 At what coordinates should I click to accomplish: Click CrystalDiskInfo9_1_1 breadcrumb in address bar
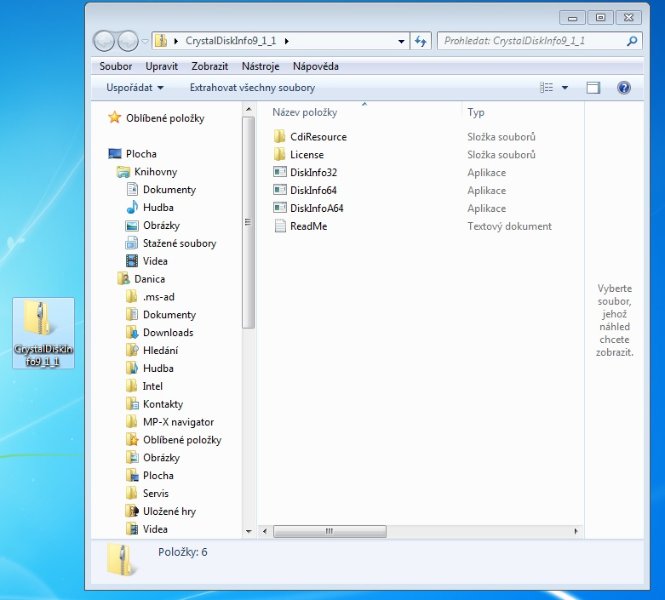(231, 41)
